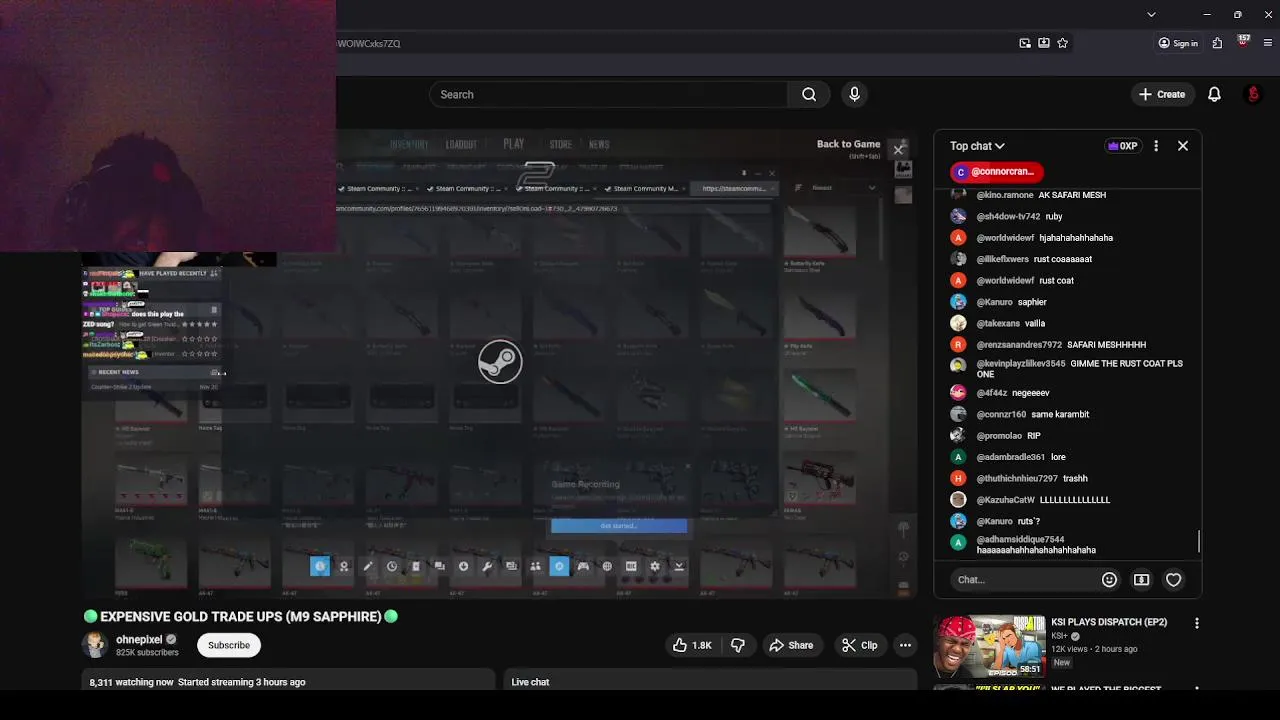Select the STORE tab in the game menu

[x=560, y=145]
